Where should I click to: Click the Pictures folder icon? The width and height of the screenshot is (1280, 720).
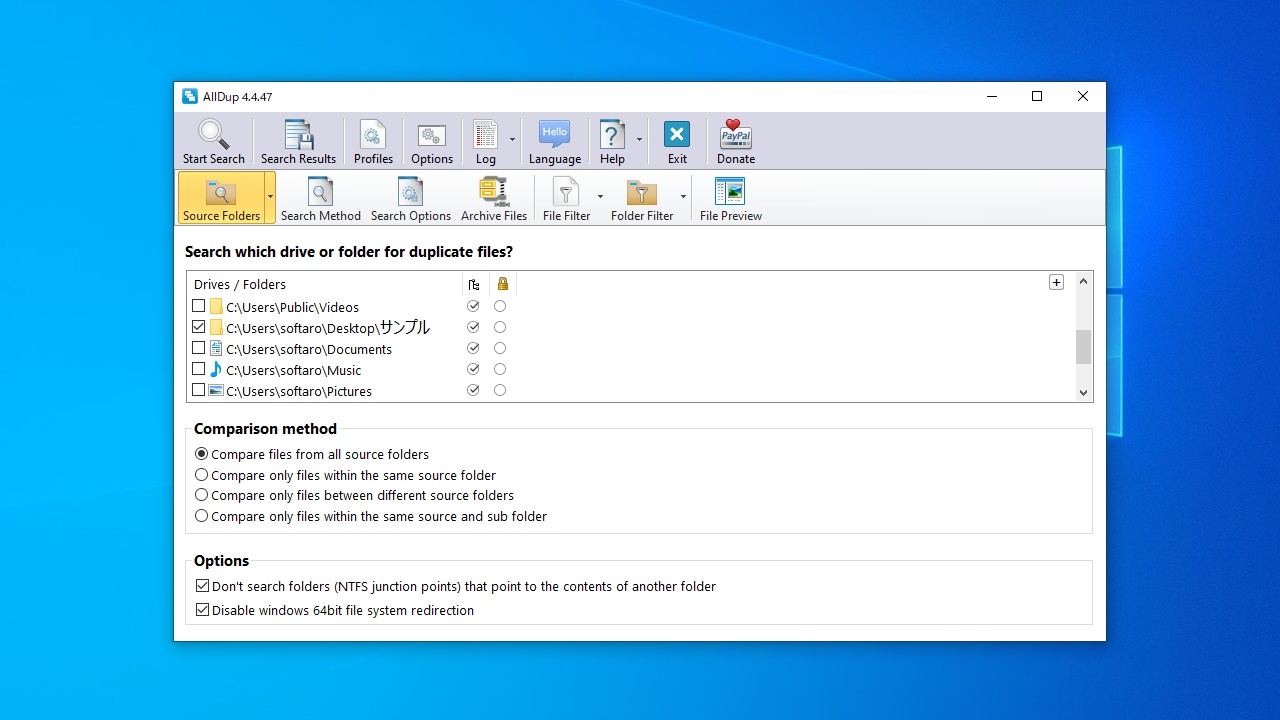[216, 390]
